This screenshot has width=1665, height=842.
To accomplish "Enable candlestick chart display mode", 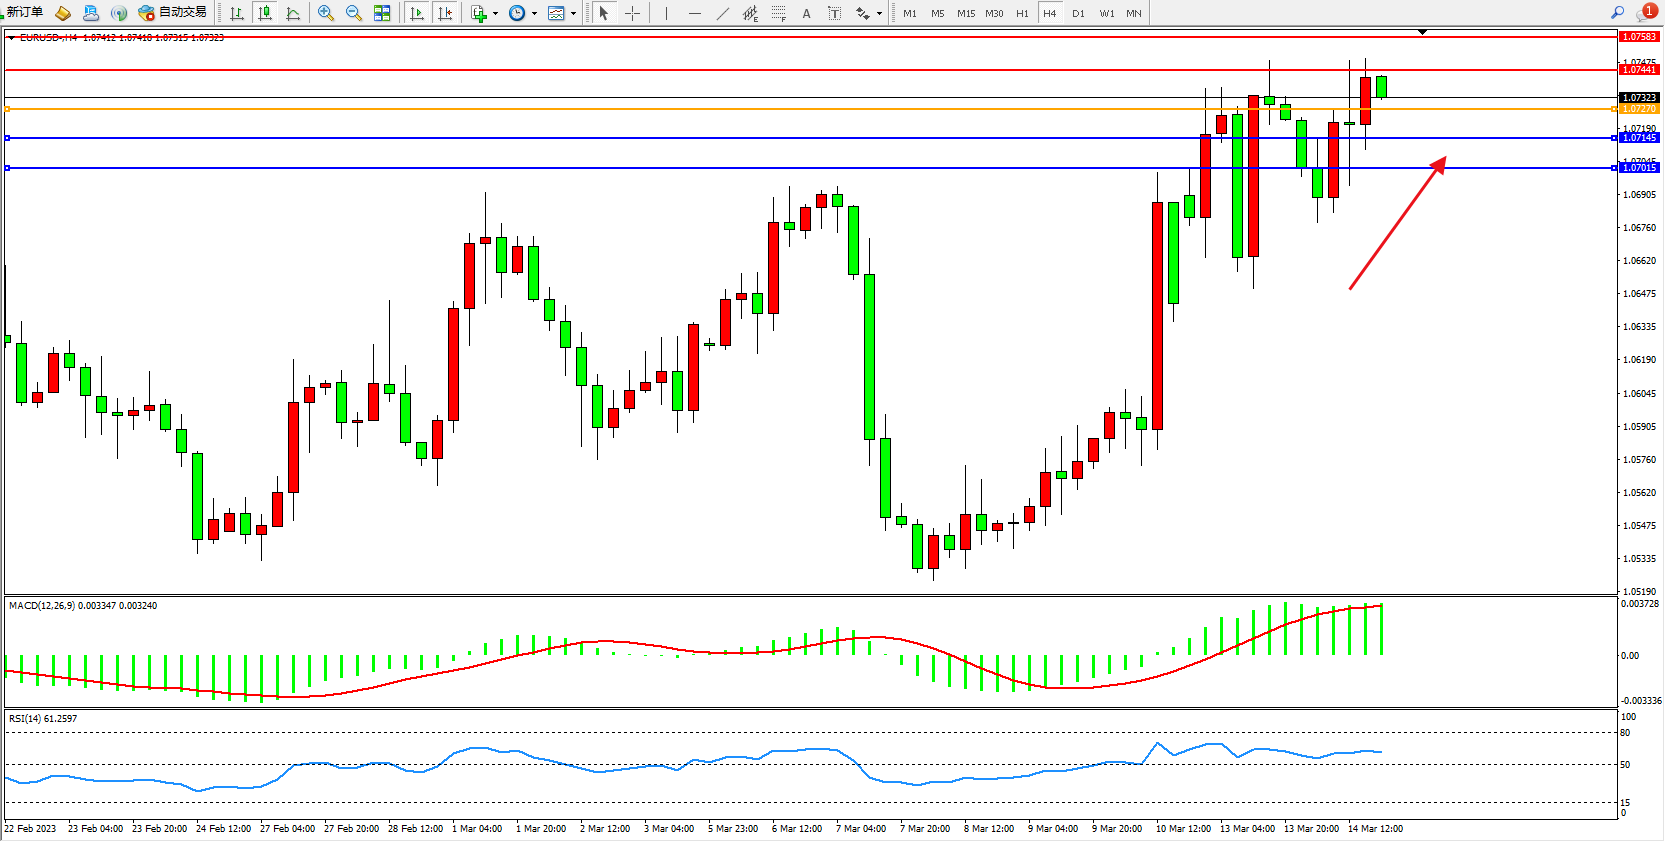I will tap(265, 13).
